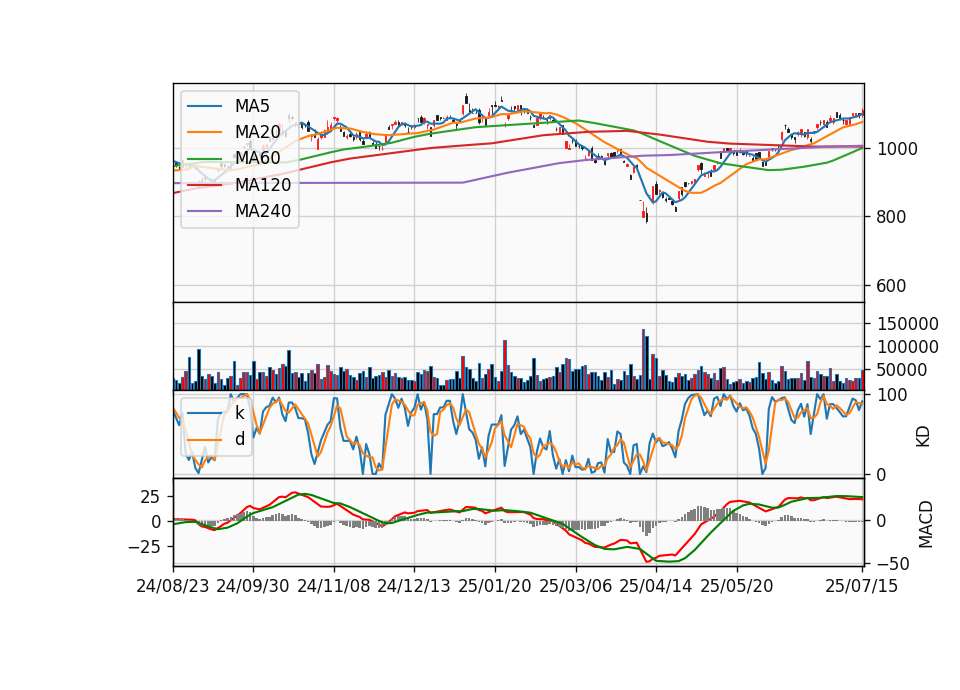Screen dimensions: 960x690
Task: Click the purple MA240 legend line sample
Action: 204,211
